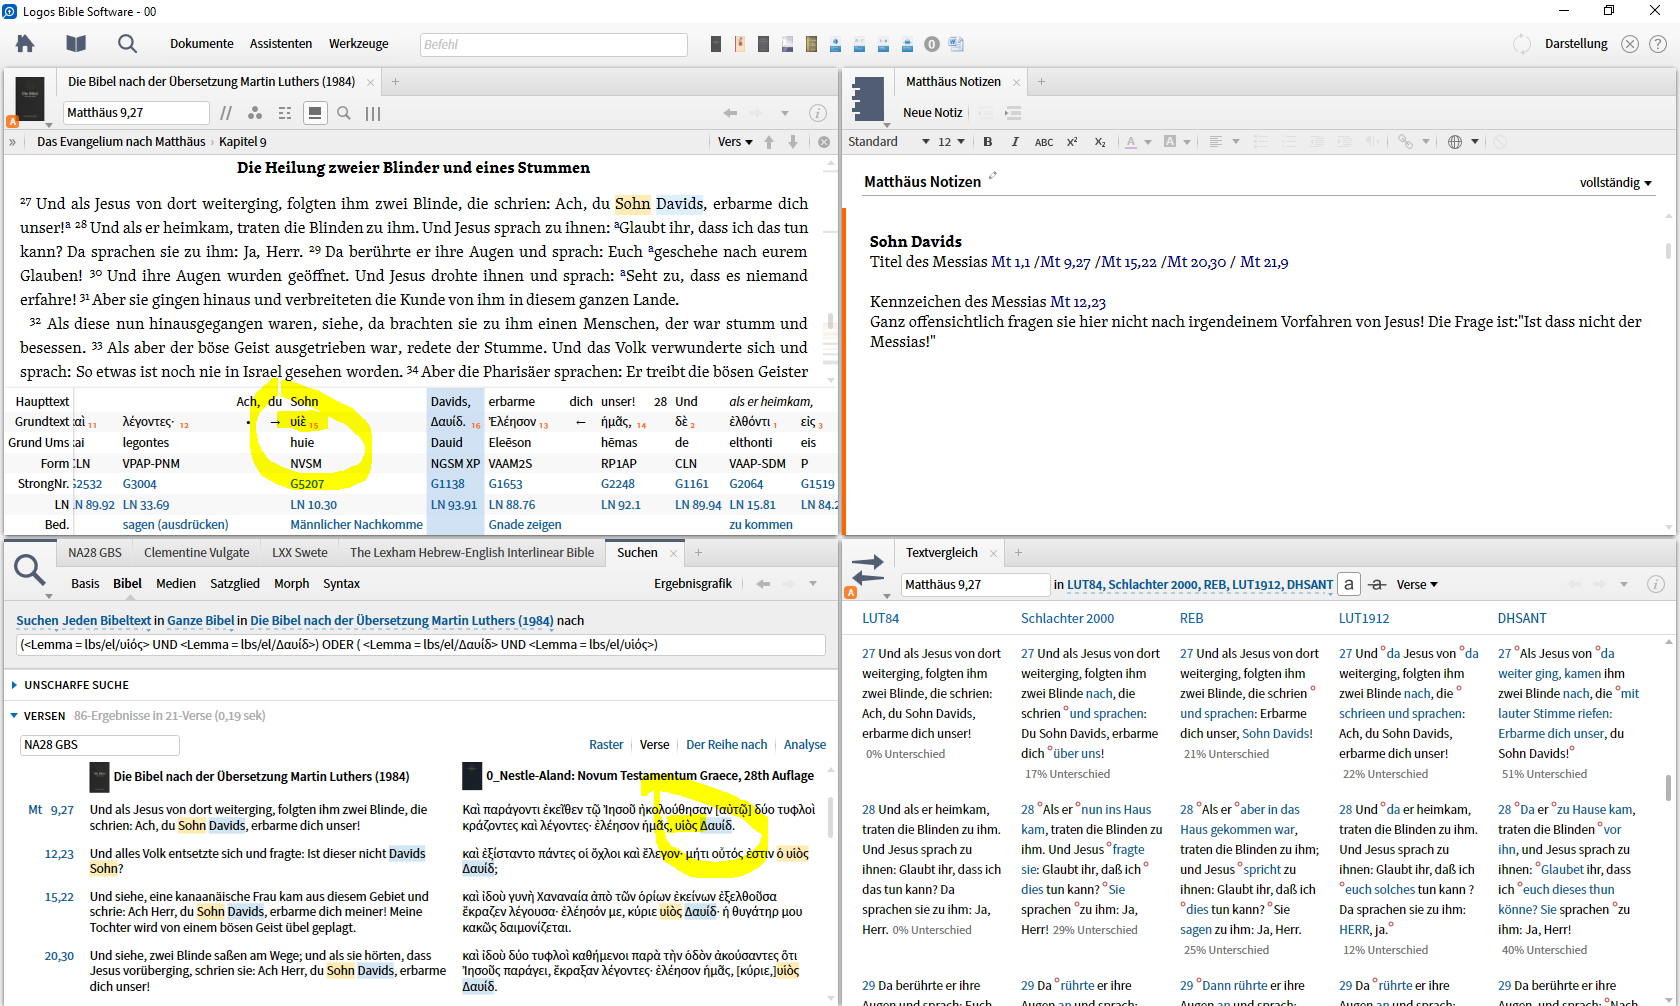This screenshot has width=1680, height=1006.
Task: Open the Luther Bible panel info icon
Action: [817, 113]
